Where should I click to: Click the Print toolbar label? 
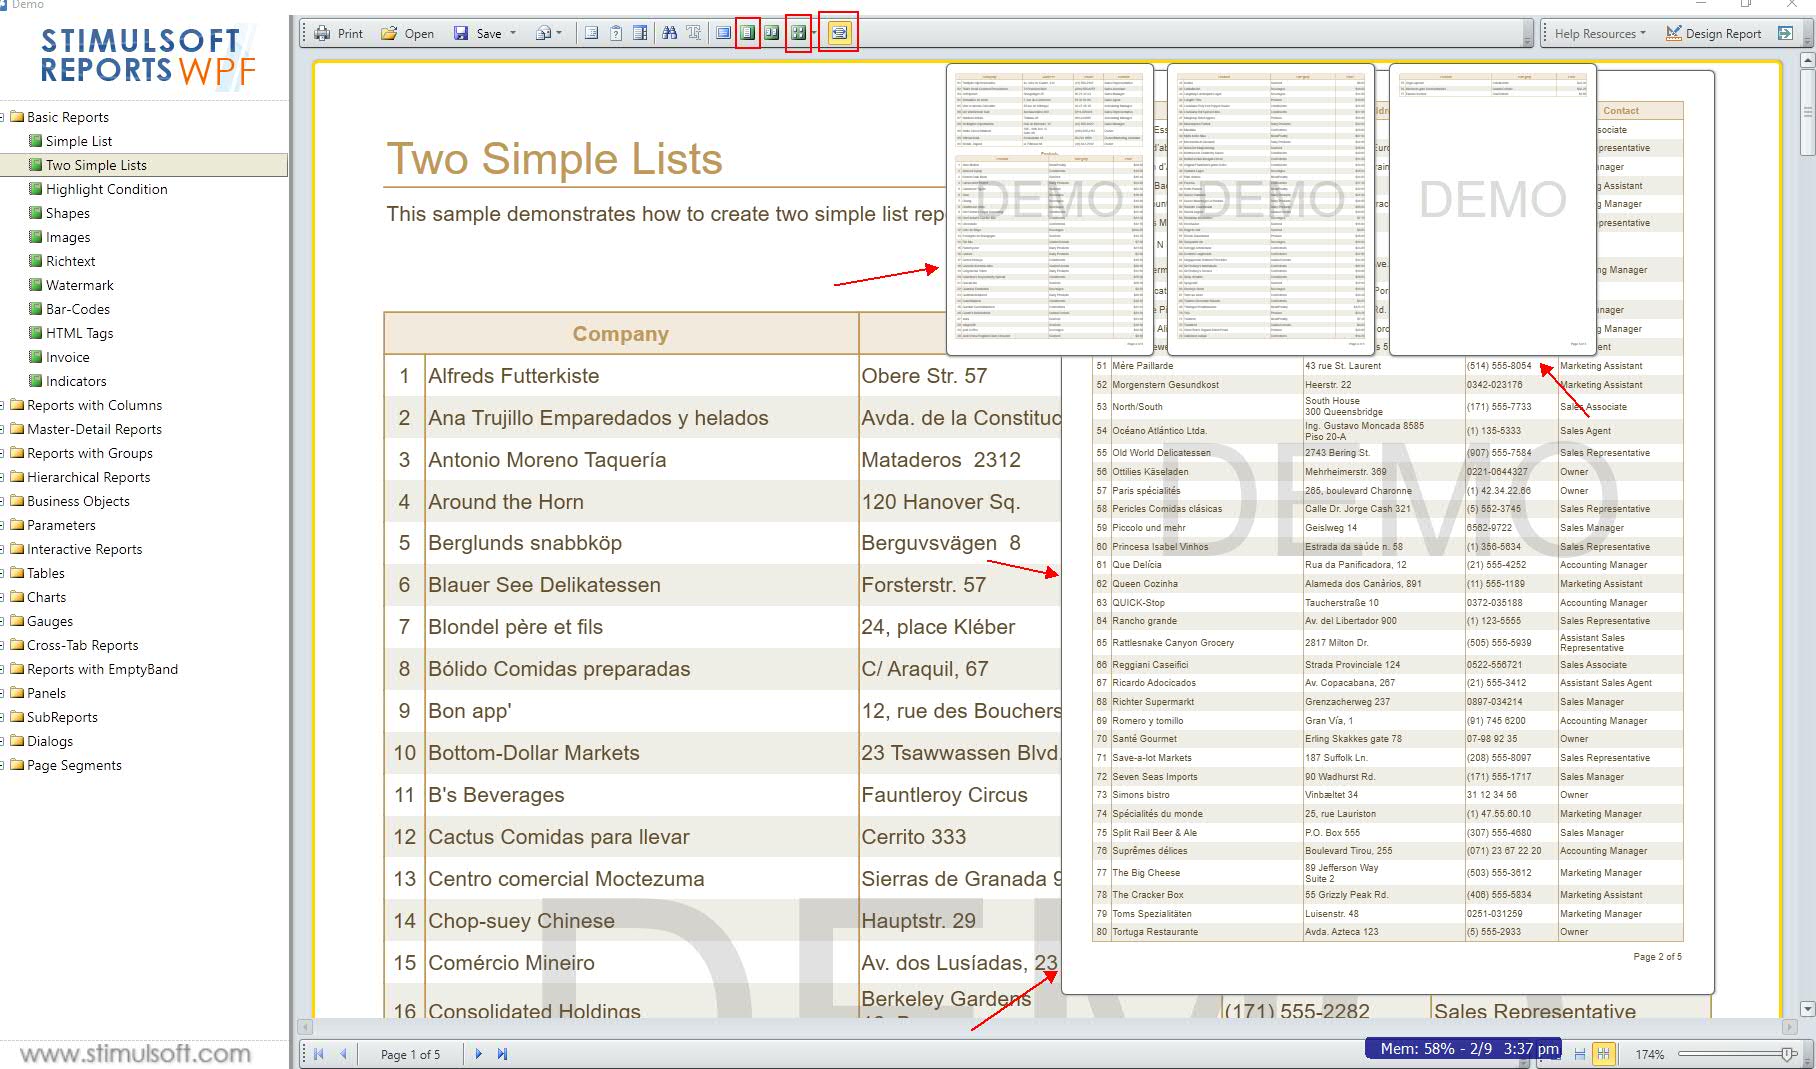click(x=350, y=33)
